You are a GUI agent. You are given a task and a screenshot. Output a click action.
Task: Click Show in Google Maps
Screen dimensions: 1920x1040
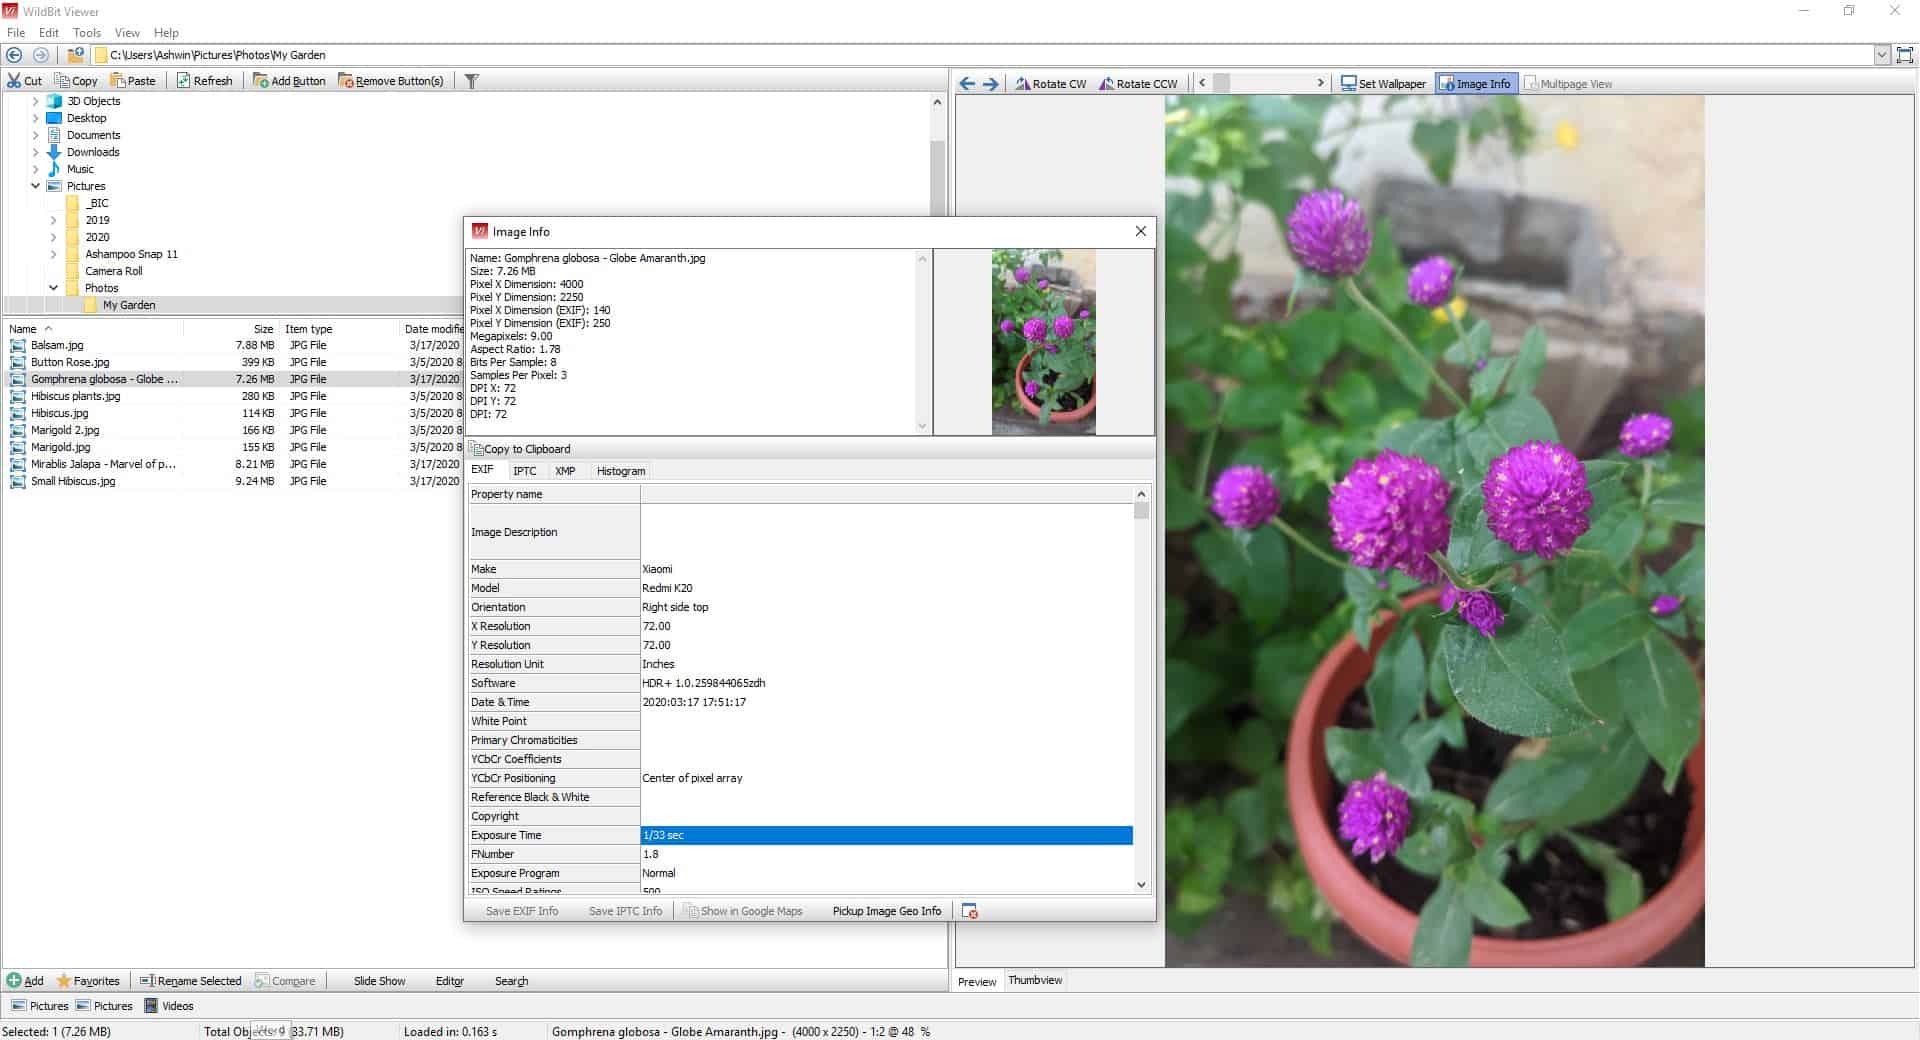tap(750, 911)
